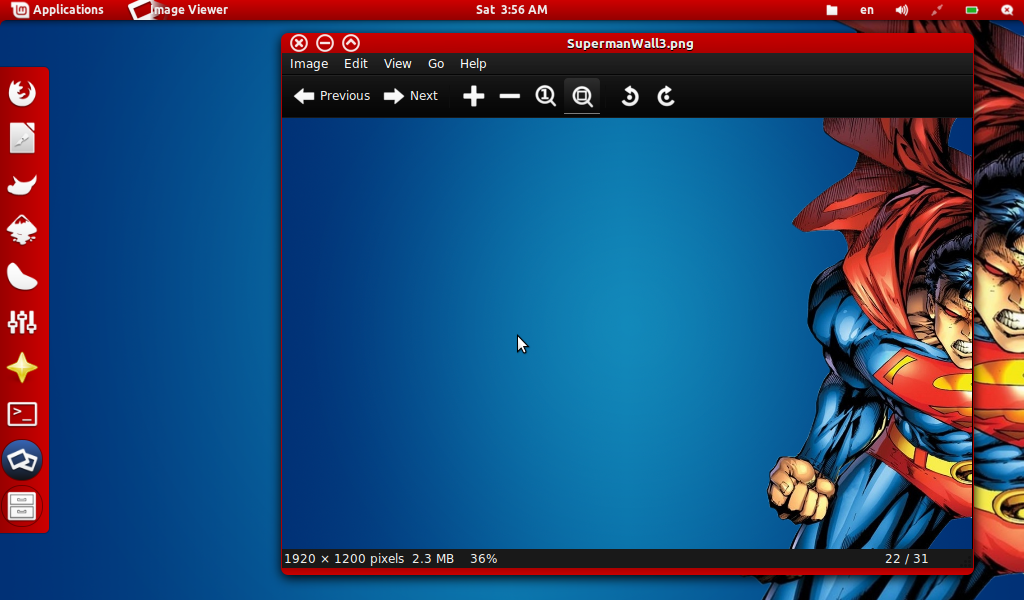1024x600 pixels.
Task: Zoom in with the plus icon
Action: [x=473, y=96]
